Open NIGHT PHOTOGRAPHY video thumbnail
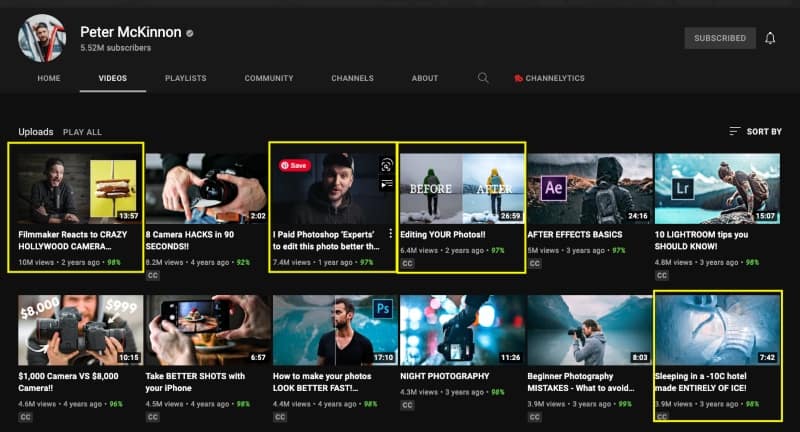 [x=462, y=329]
